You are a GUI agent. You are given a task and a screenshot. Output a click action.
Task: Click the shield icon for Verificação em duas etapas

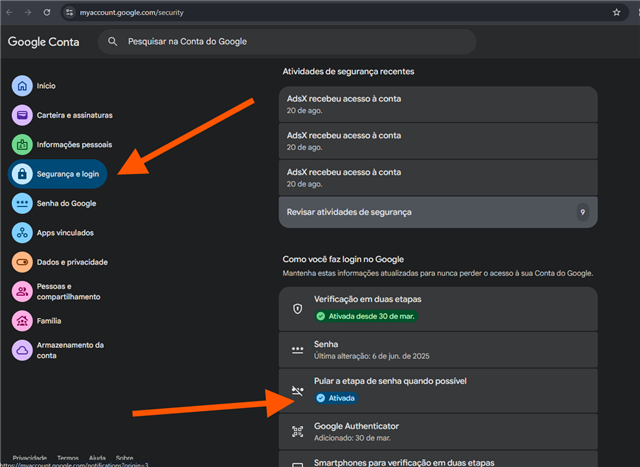coord(298,309)
